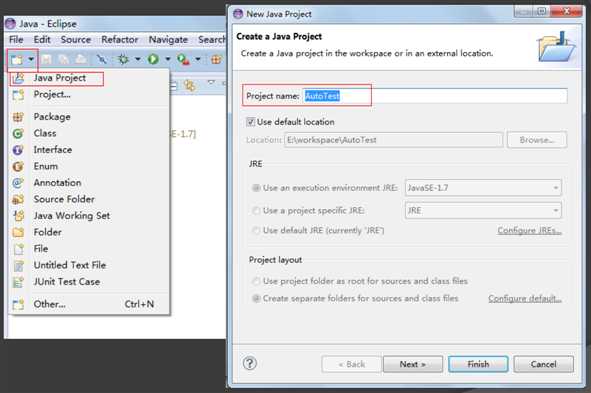591x393 pixels.
Task: Expand the Debug dropdown arrow in toolbar
Action: click(138, 59)
